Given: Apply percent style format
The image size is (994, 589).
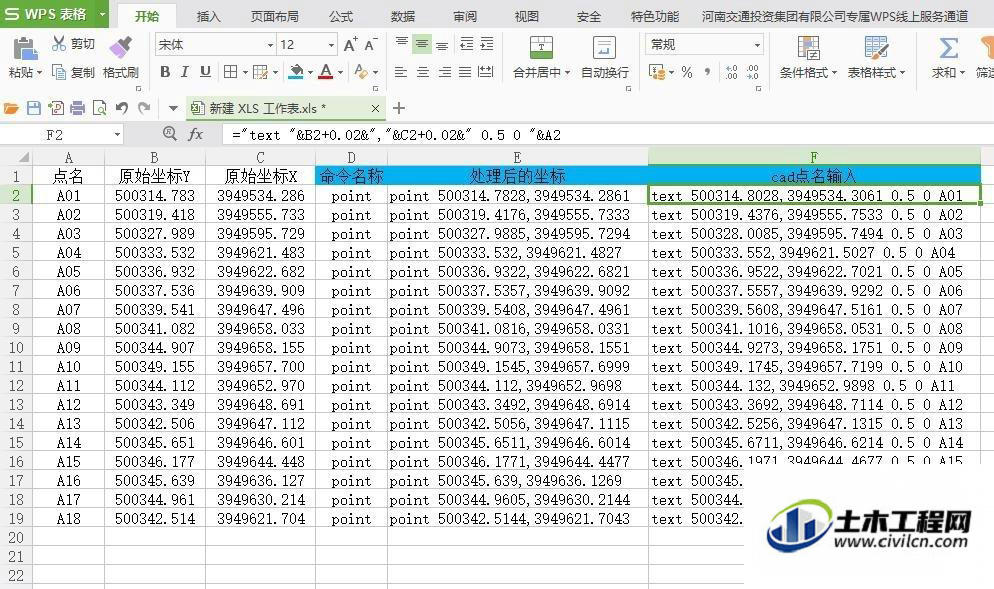Looking at the screenshot, I should 687,72.
